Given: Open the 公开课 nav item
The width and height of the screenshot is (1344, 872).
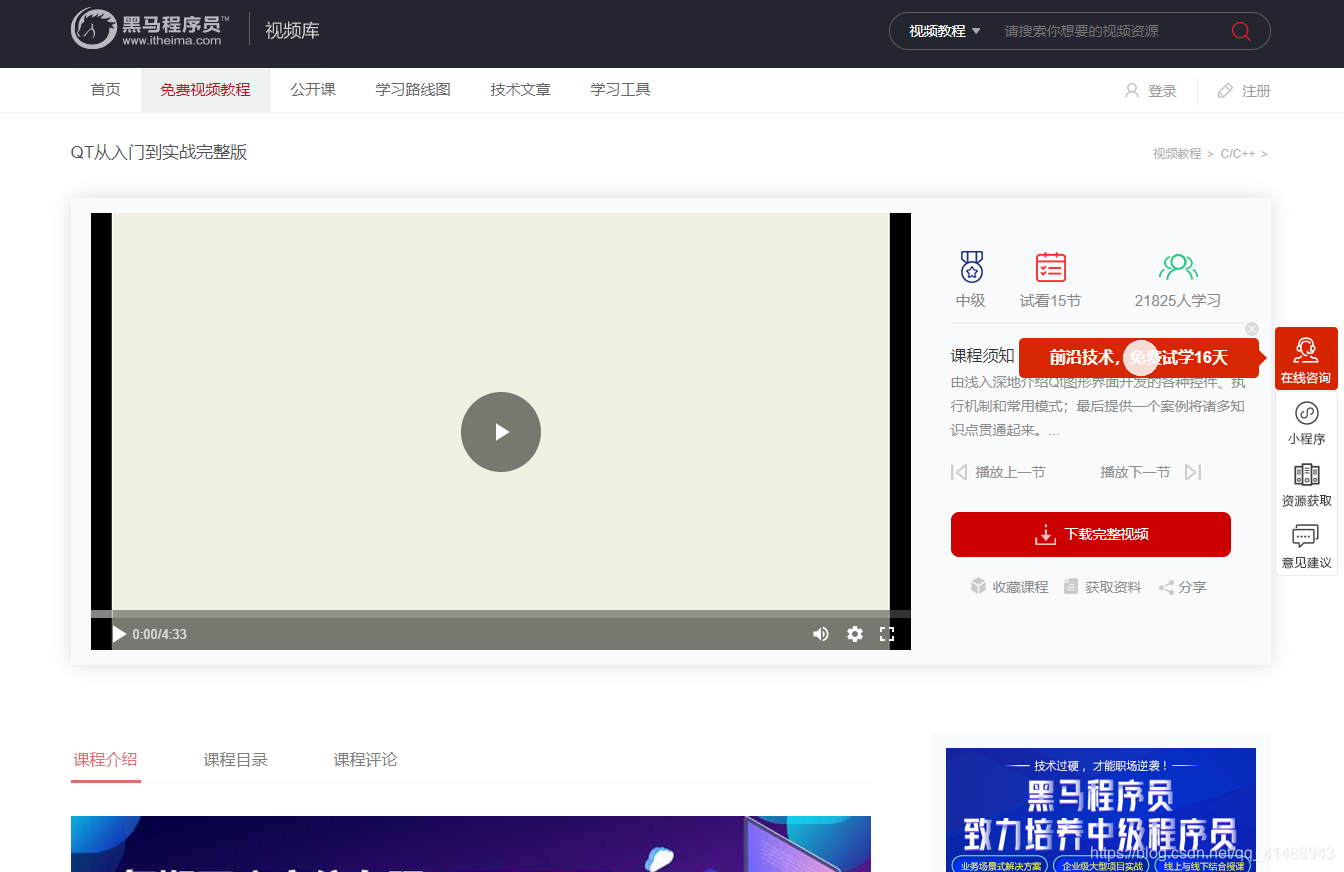Looking at the screenshot, I should 313,90.
